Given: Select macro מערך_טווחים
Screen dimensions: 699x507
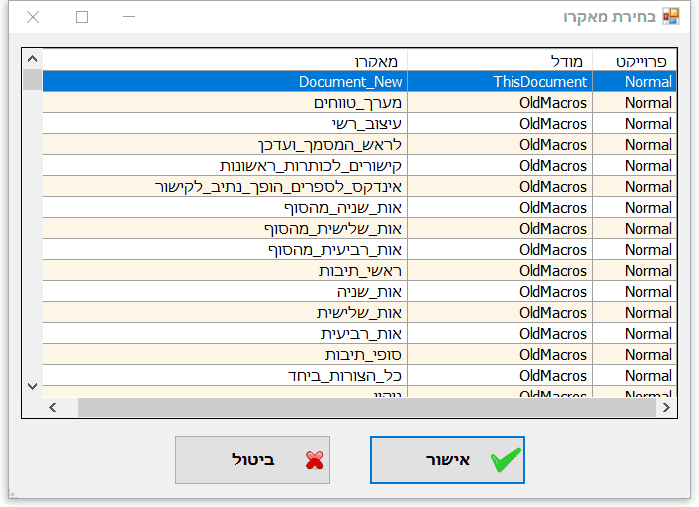Looking at the screenshot, I should tap(225, 103).
